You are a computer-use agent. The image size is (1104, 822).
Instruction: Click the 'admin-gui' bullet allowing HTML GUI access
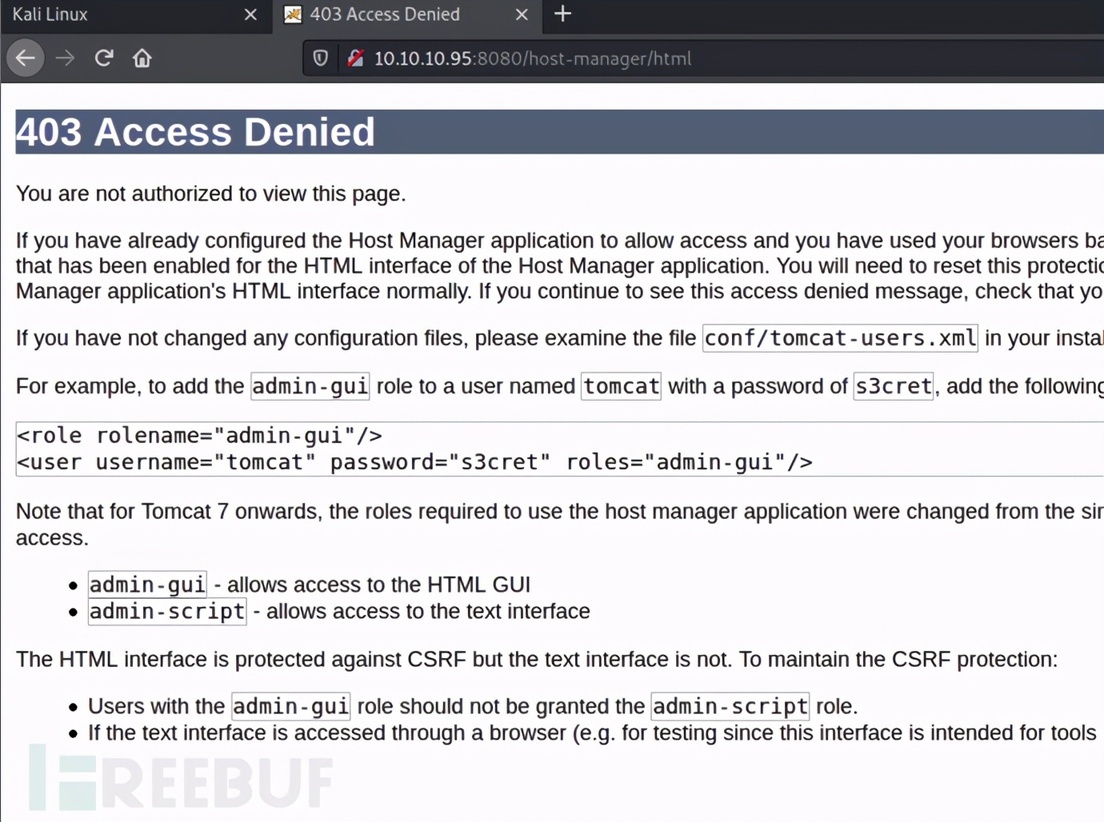coord(309,585)
